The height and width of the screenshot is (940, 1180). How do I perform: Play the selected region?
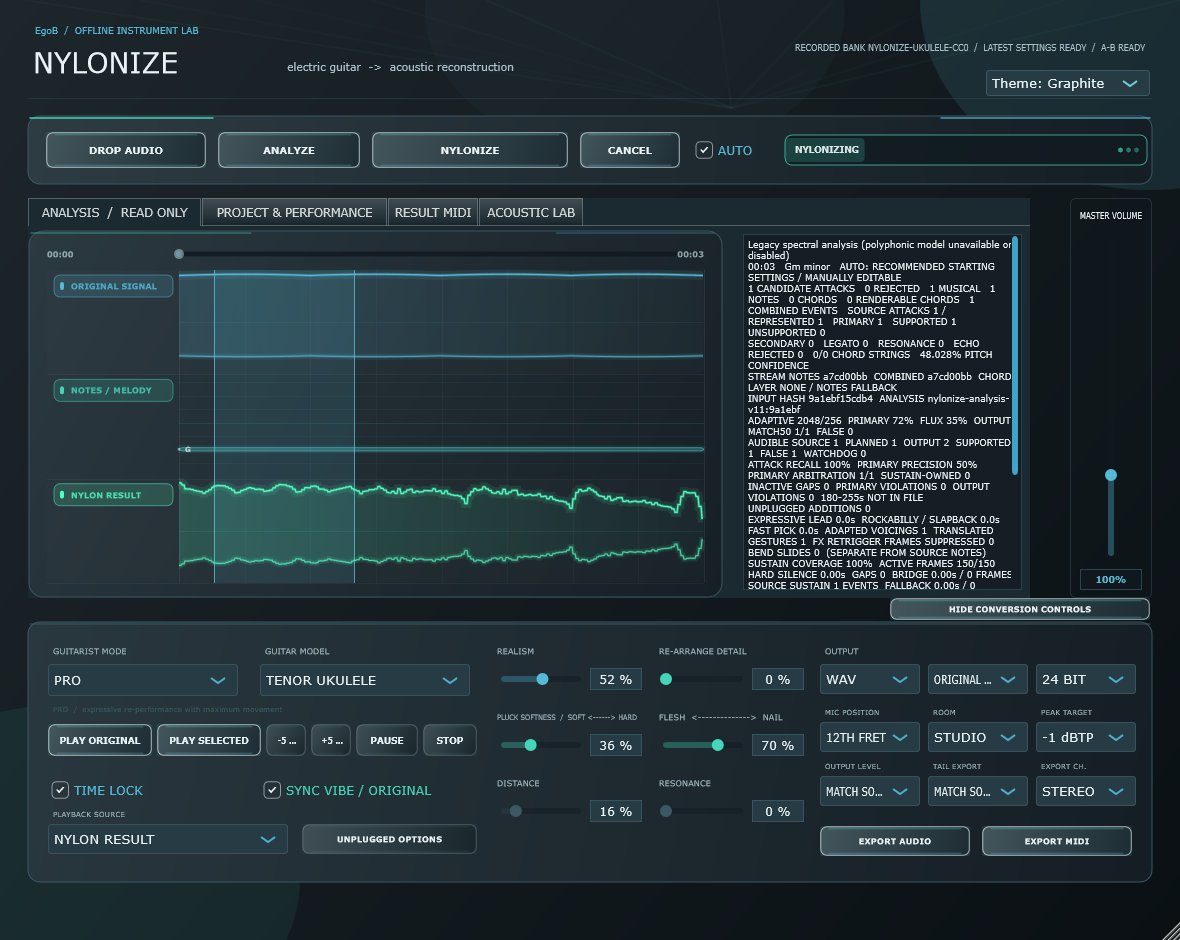coord(209,740)
